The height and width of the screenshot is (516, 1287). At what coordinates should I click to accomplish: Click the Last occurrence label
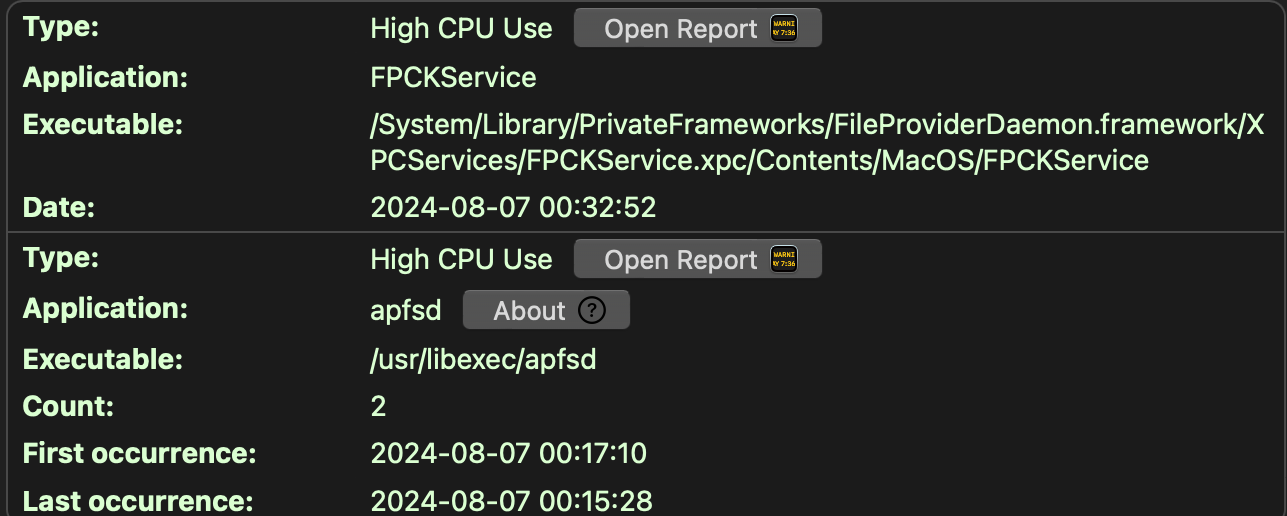[x=138, y=502]
